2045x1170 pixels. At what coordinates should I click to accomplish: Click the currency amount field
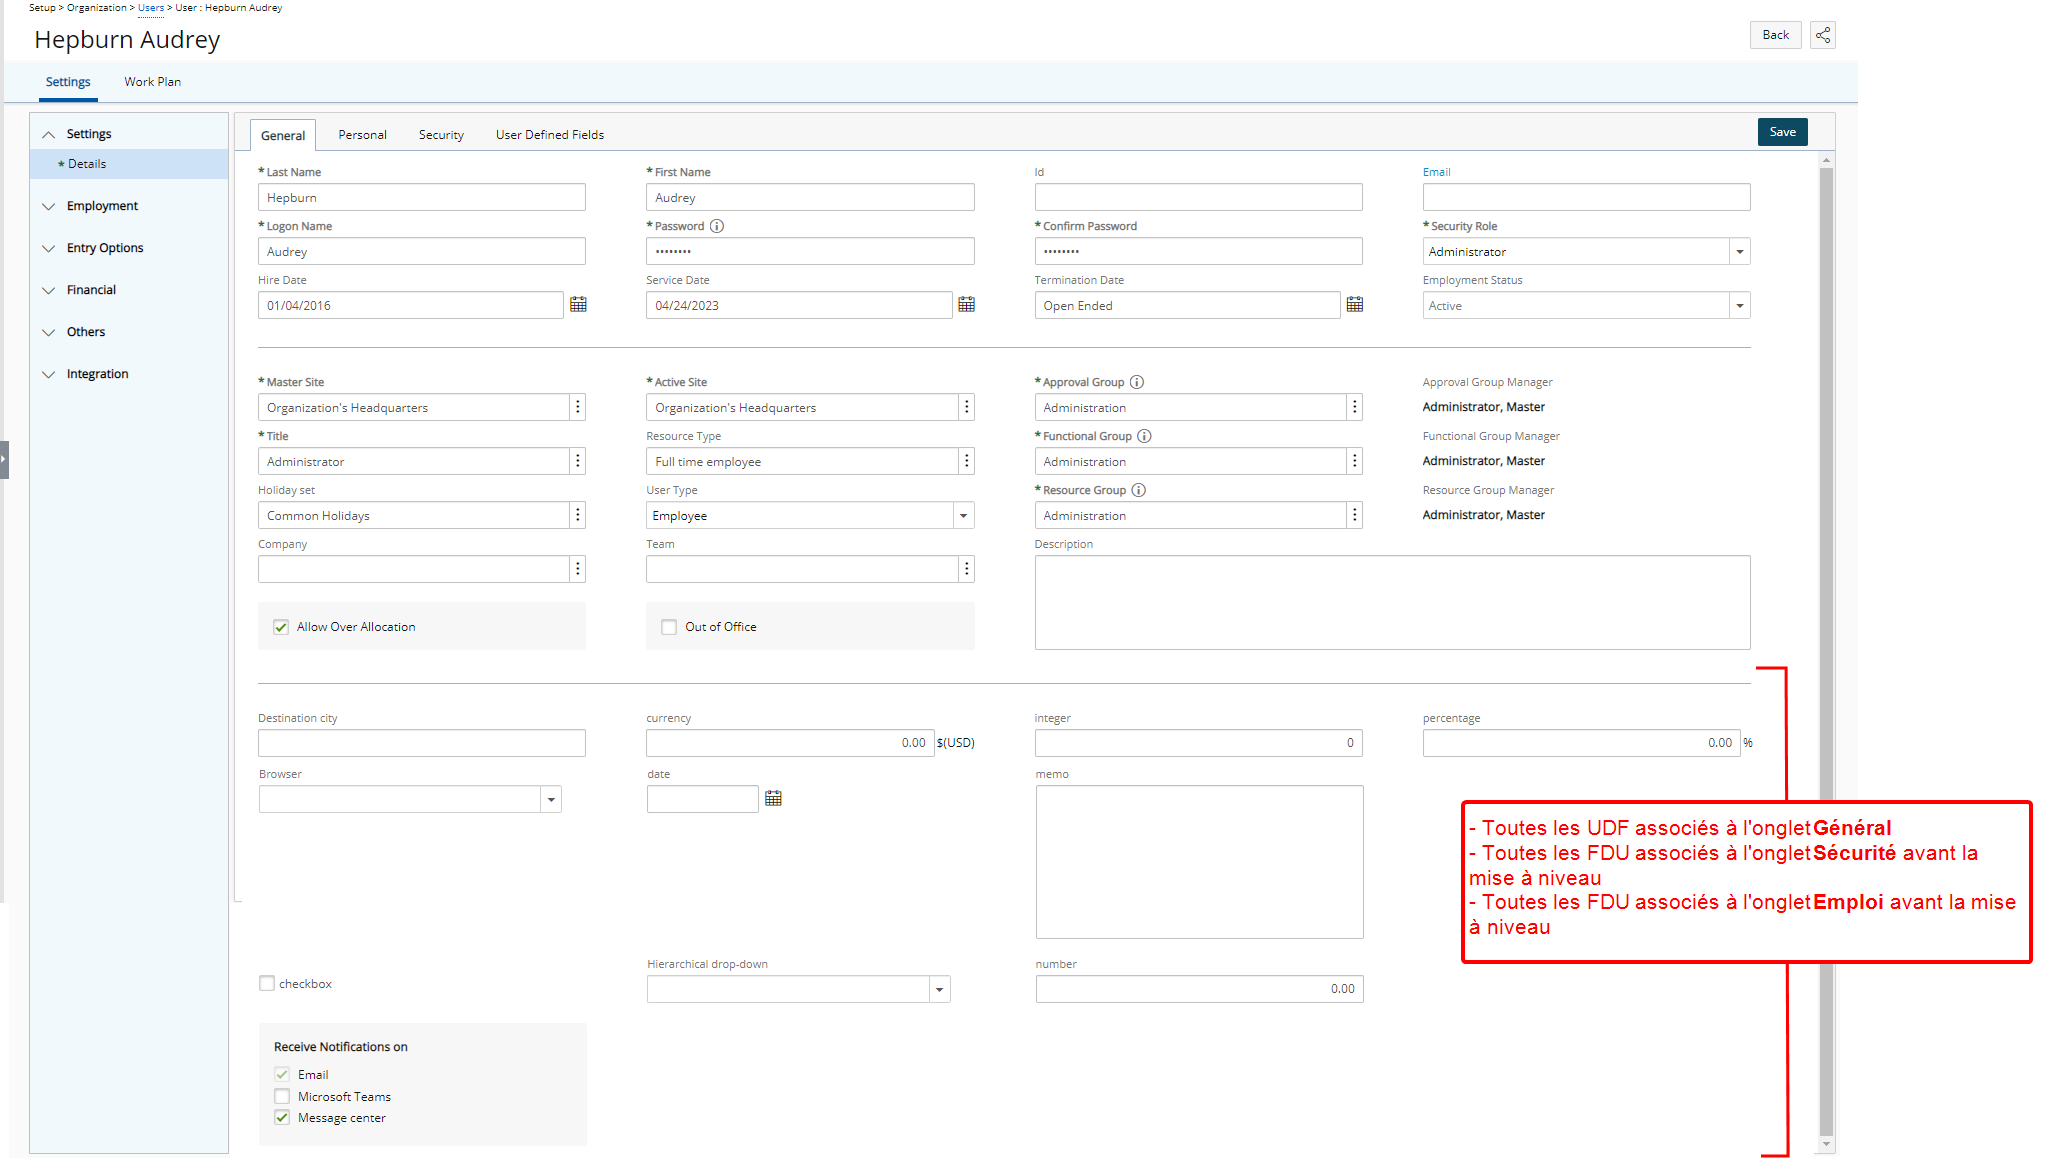click(790, 743)
